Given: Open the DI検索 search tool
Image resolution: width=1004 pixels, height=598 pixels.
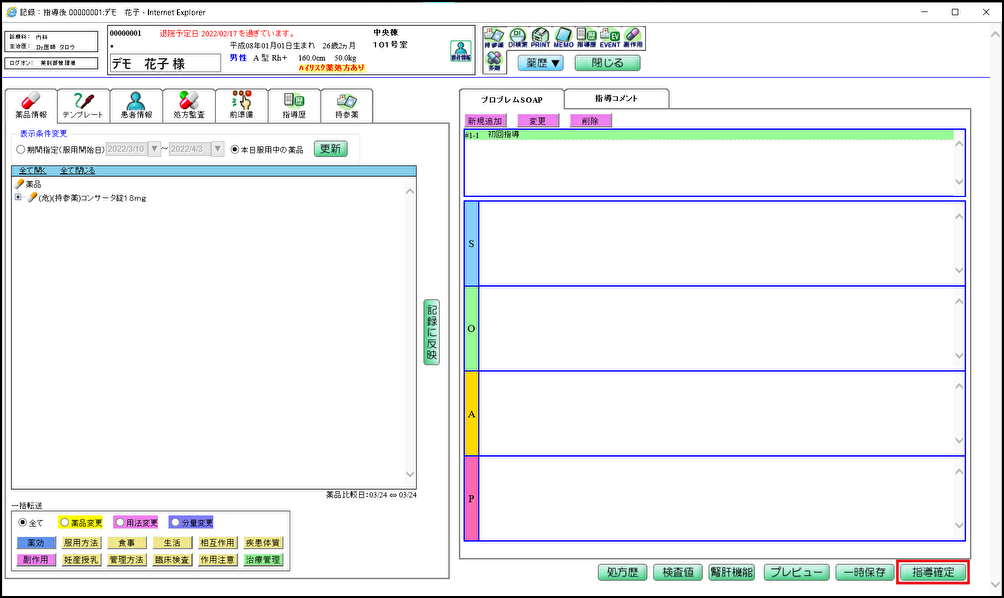Looking at the screenshot, I should tap(517, 34).
